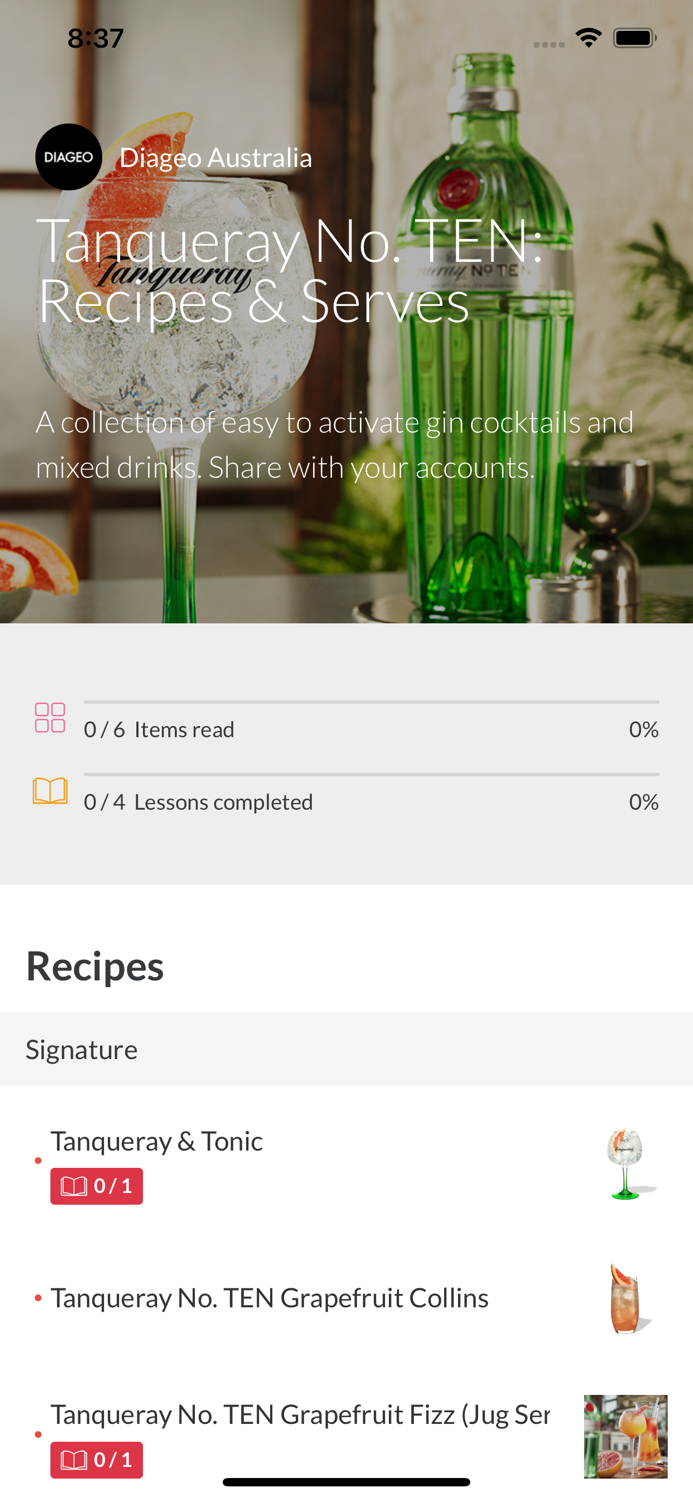The image size is (693, 1500).
Task: Tap the Items read progress bar
Action: pyautogui.click(x=371, y=703)
